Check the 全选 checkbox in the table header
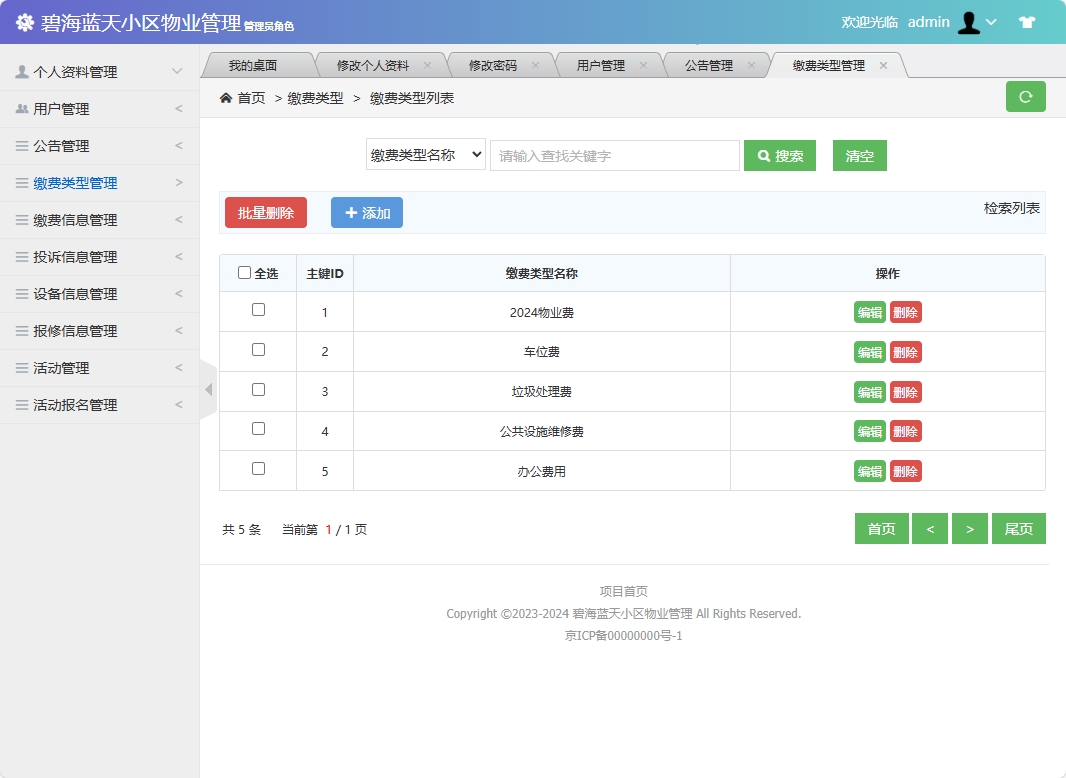The width and height of the screenshot is (1066, 778). coord(243,272)
